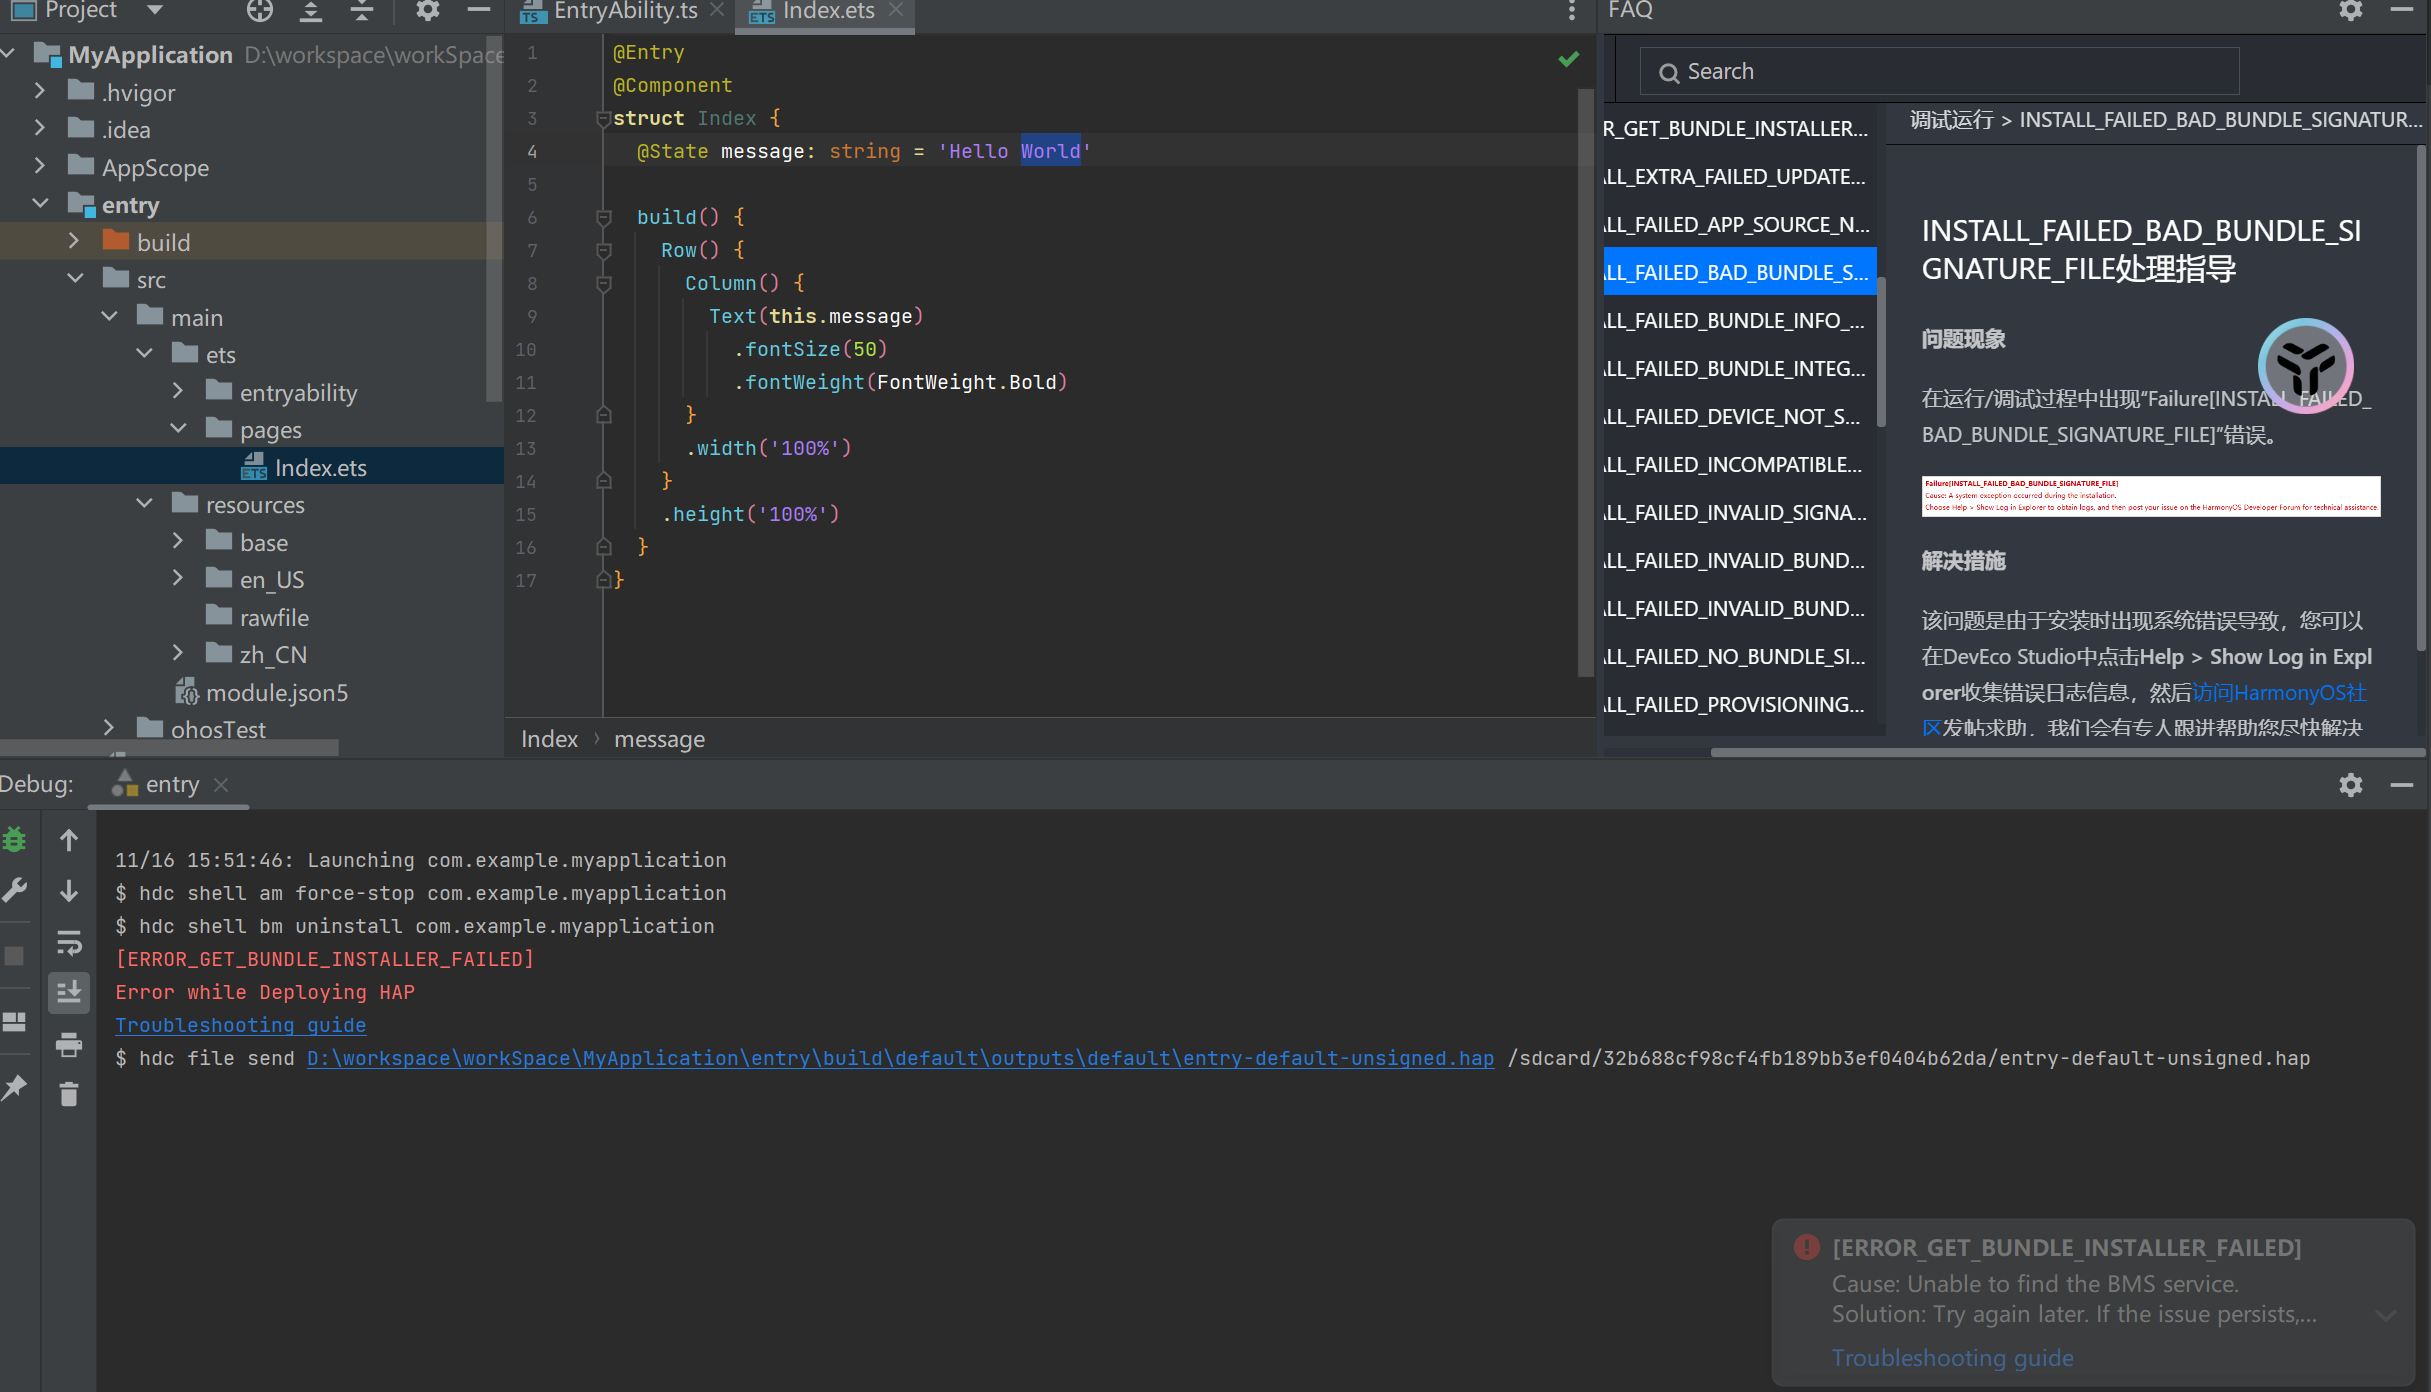
Task: Open the unsigned.hap file path link
Action: point(900,1058)
